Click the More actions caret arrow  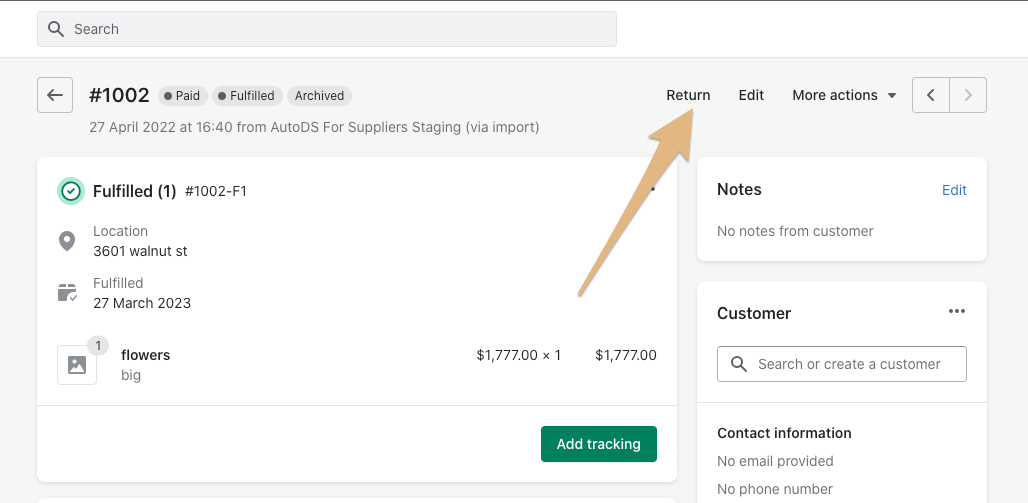pos(892,96)
